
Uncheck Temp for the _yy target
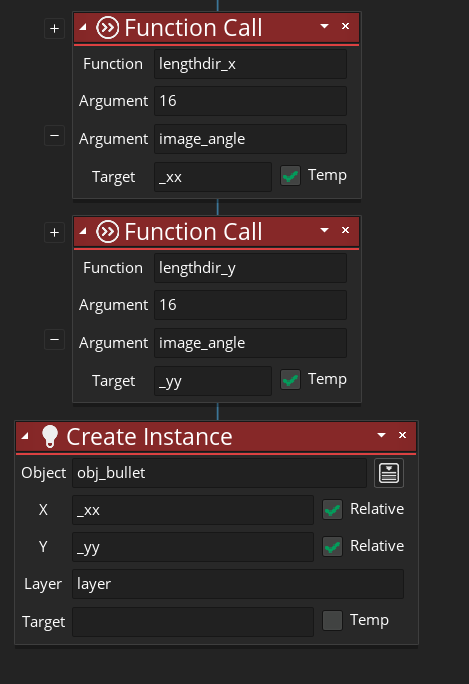[290, 380]
